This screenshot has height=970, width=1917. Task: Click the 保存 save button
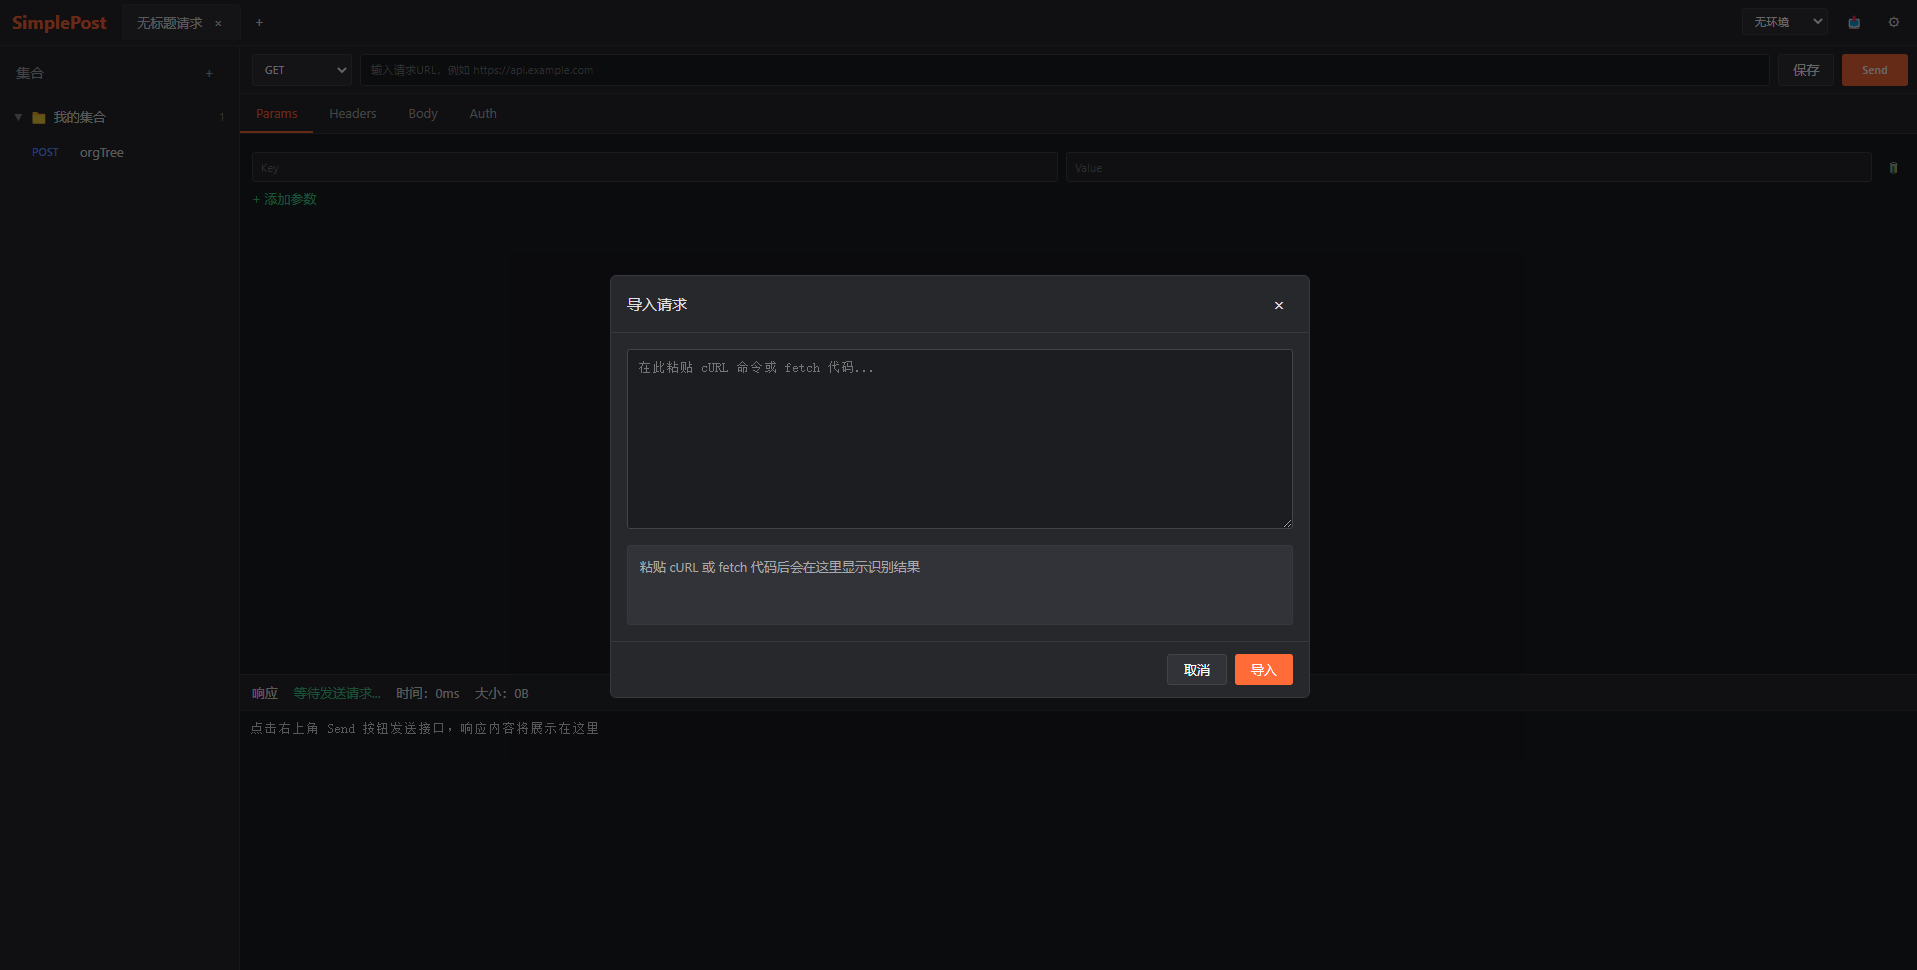[1806, 70]
